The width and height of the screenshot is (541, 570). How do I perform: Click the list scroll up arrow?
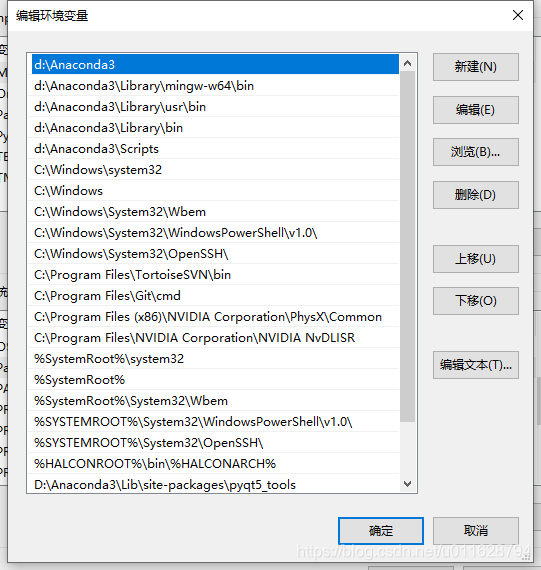[408, 64]
